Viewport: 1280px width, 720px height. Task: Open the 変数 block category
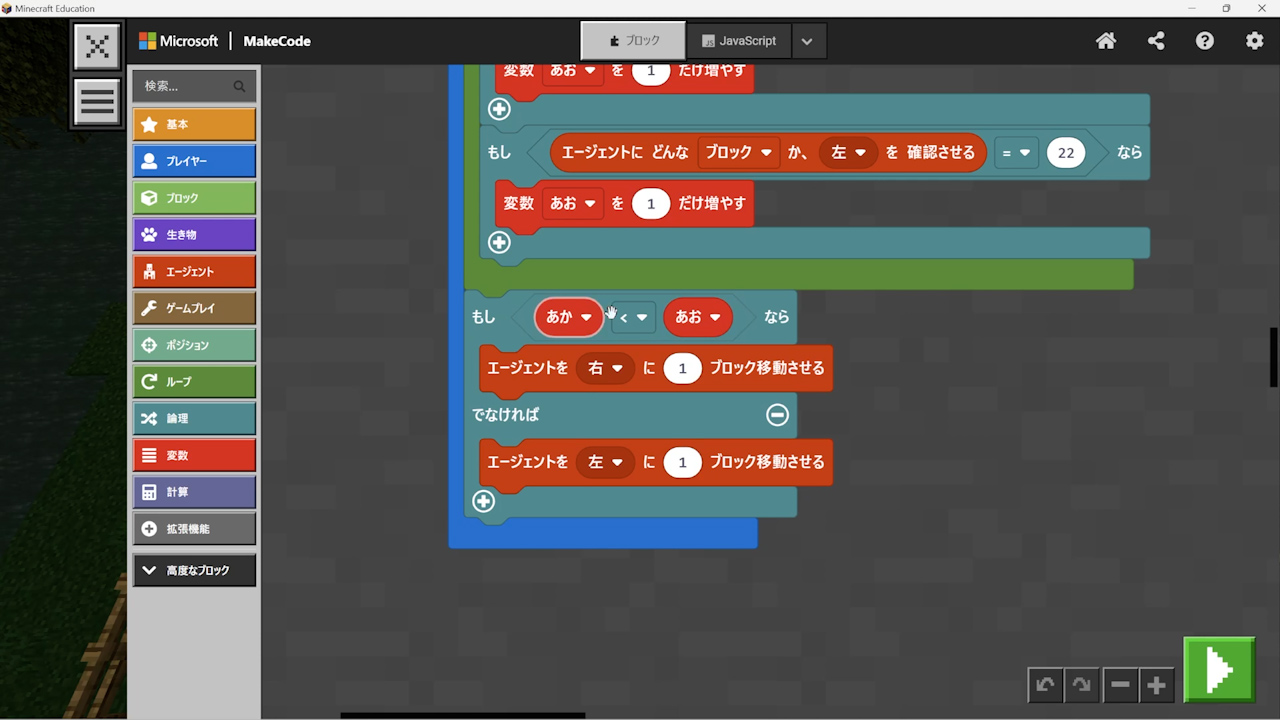click(x=195, y=455)
